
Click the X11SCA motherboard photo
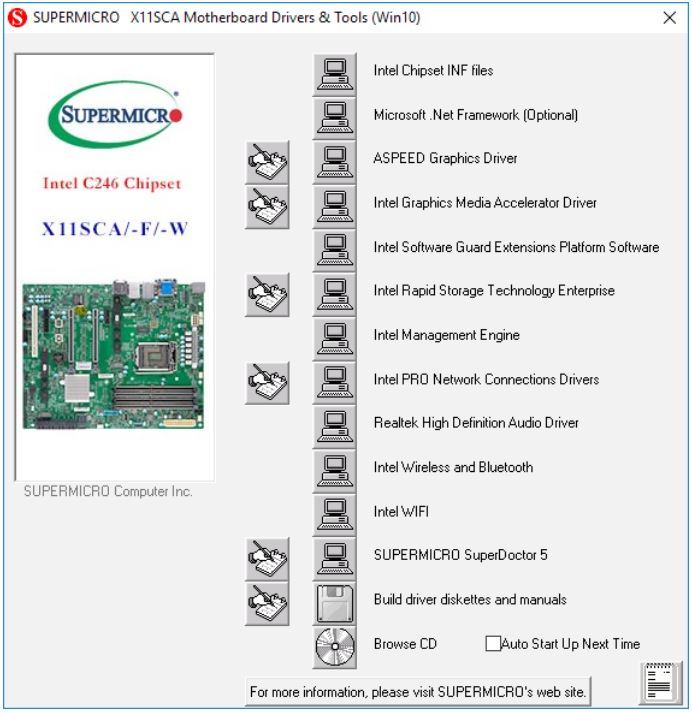tap(113, 355)
